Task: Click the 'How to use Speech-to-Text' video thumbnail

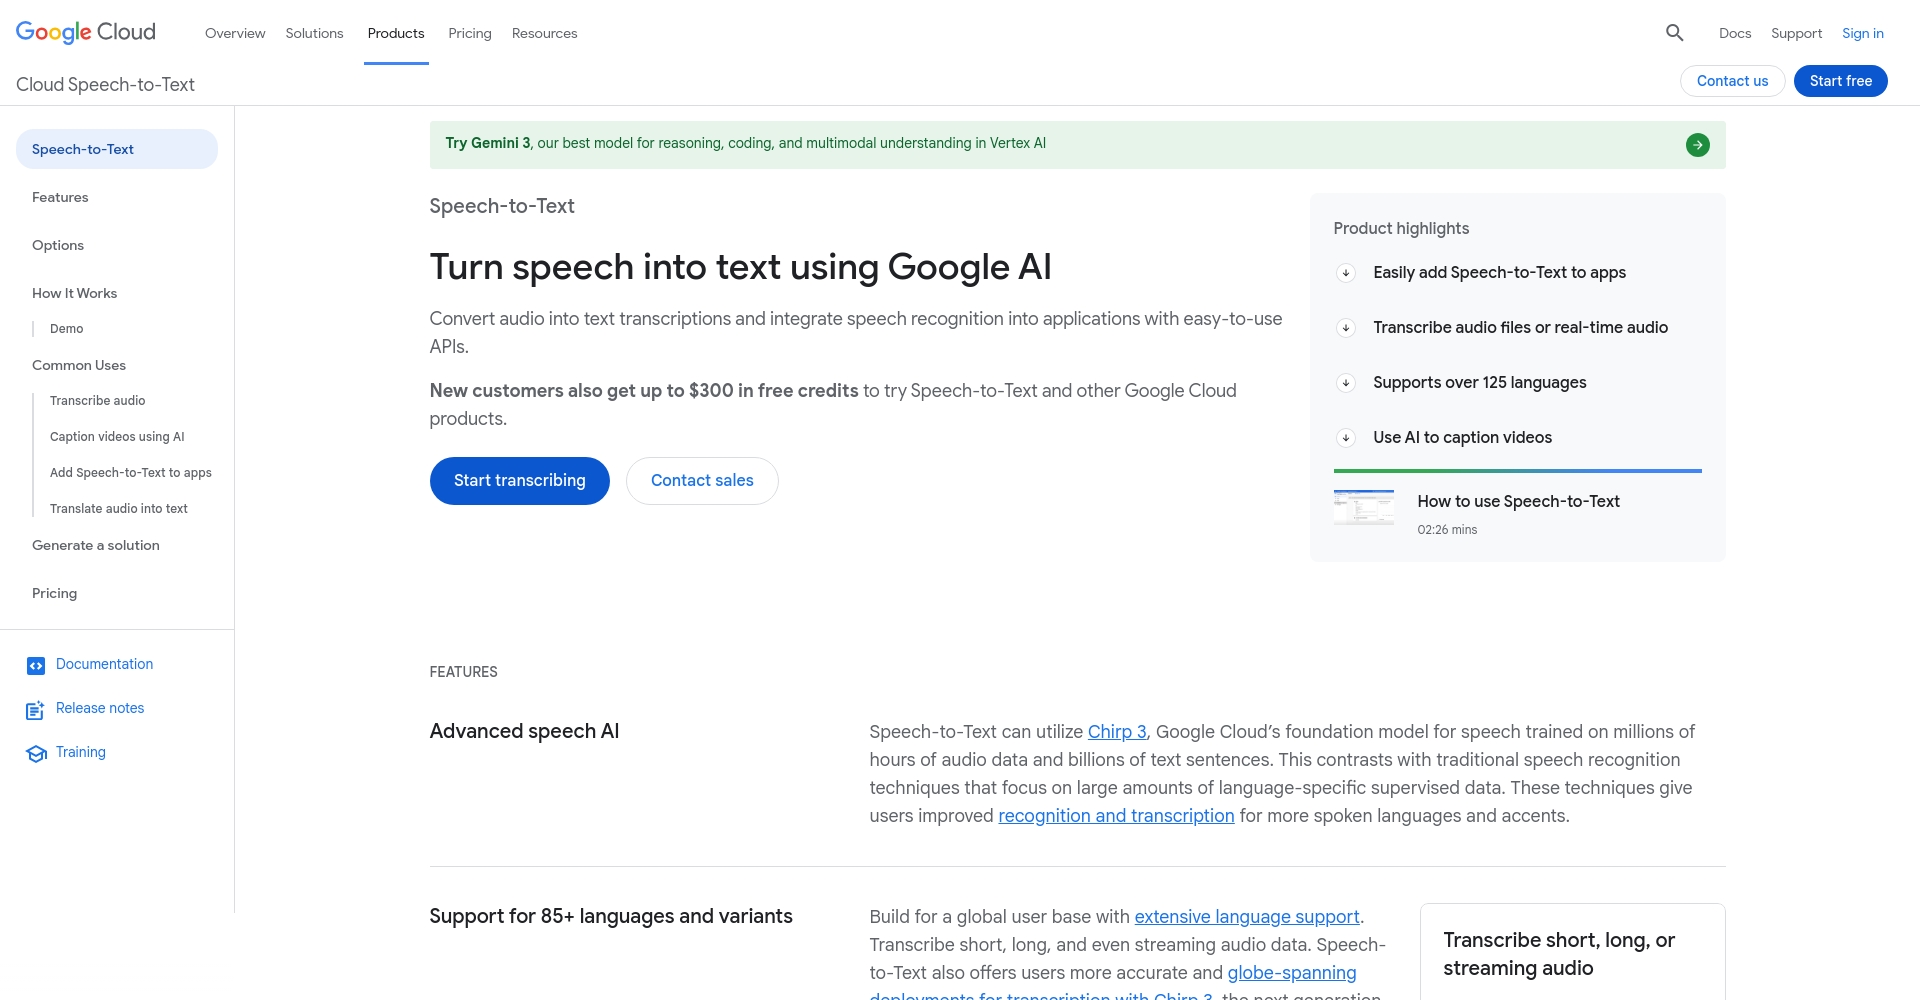Action: pos(1364,508)
